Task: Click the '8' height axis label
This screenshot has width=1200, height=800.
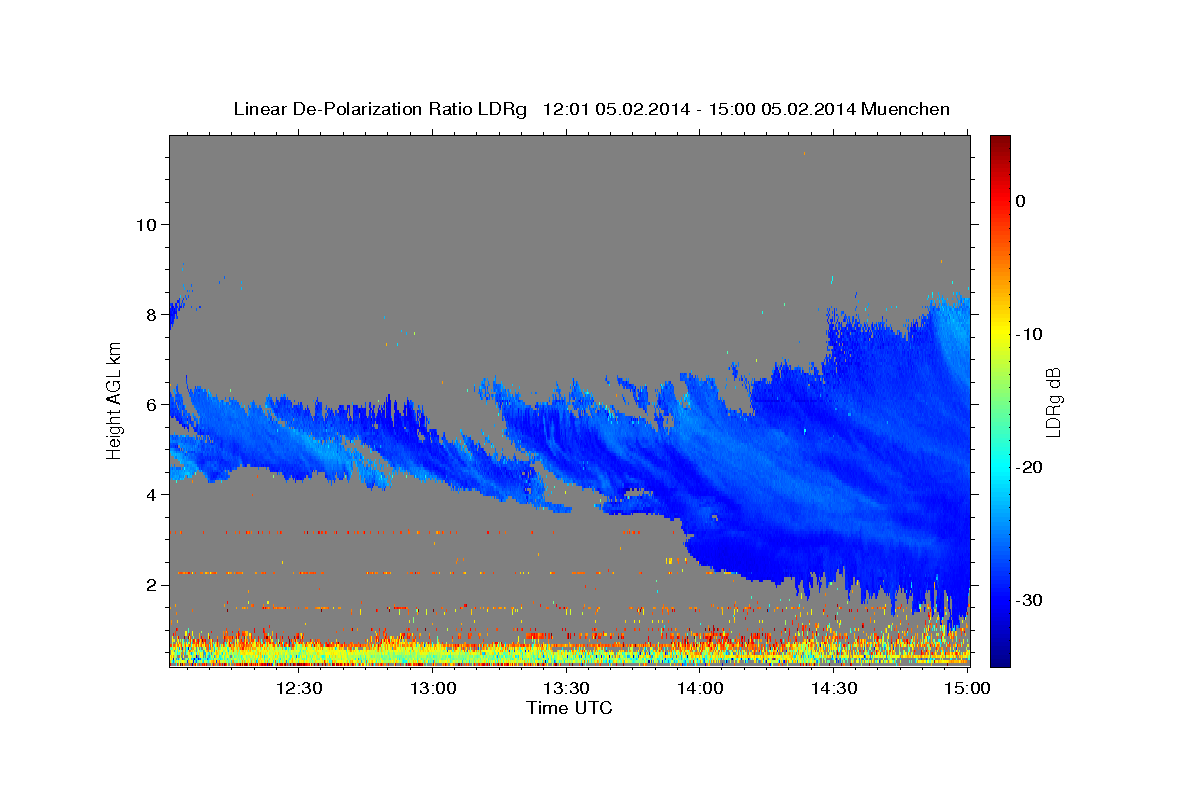Action: (x=152, y=314)
